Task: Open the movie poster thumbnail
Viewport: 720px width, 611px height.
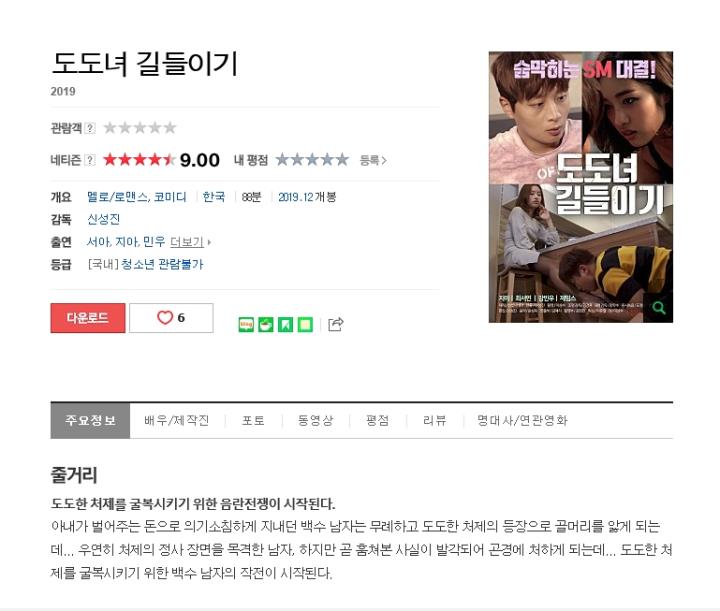Action: (581, 187)
